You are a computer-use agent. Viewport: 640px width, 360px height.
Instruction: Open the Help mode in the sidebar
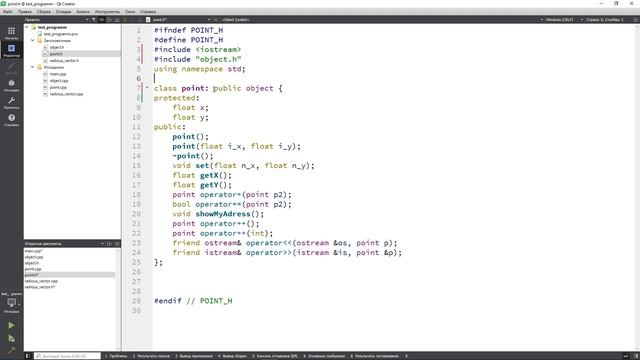[x=11, y=120]
